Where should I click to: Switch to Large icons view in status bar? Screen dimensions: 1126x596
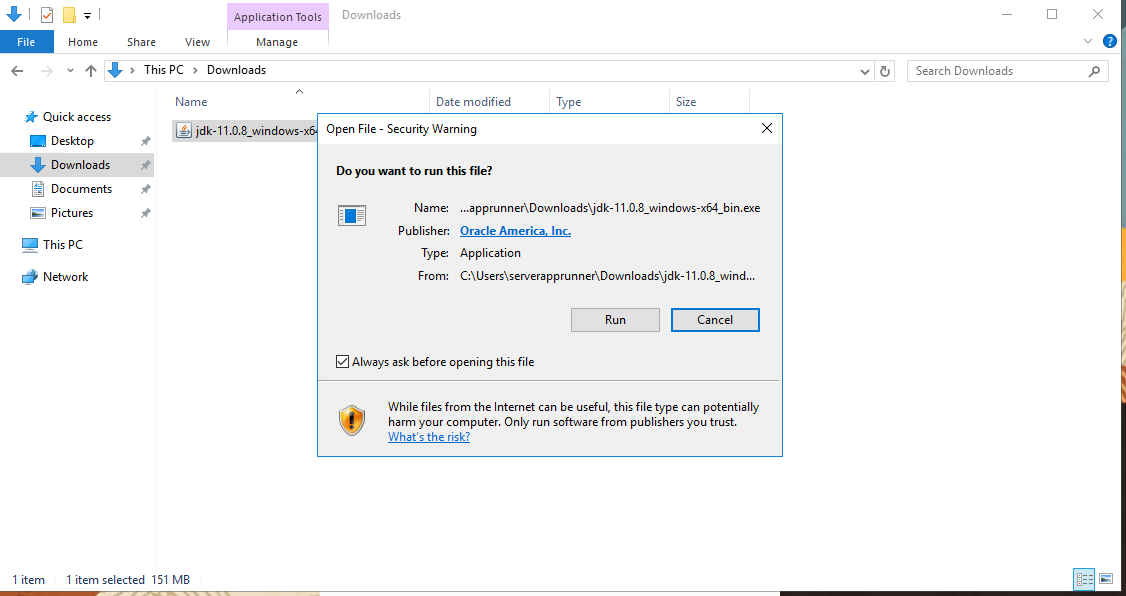point(1106,579)
